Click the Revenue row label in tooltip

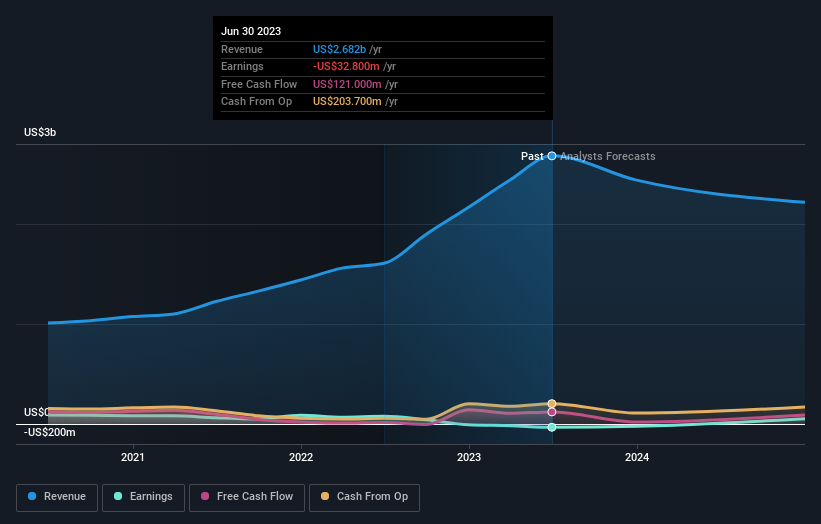point(241,49)
